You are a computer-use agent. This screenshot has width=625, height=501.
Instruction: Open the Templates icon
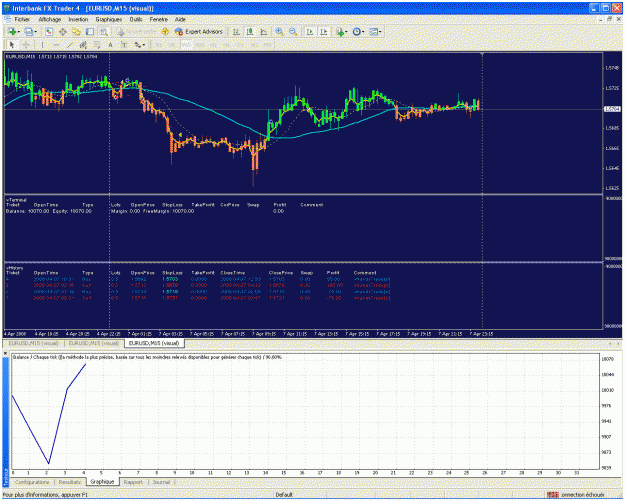pos(373,31)
